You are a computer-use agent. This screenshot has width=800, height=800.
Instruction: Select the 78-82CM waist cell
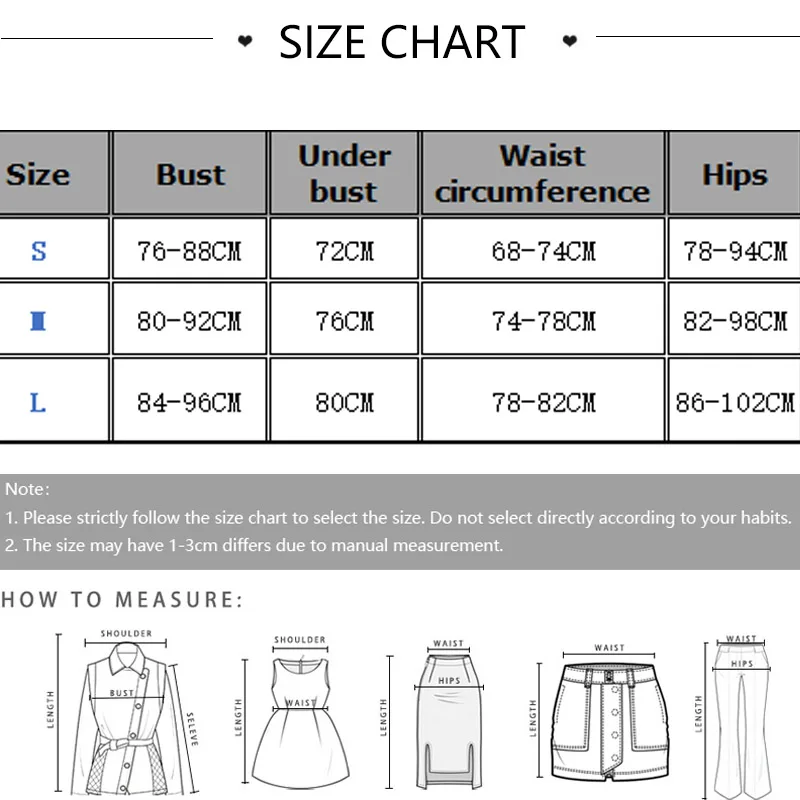543,402
